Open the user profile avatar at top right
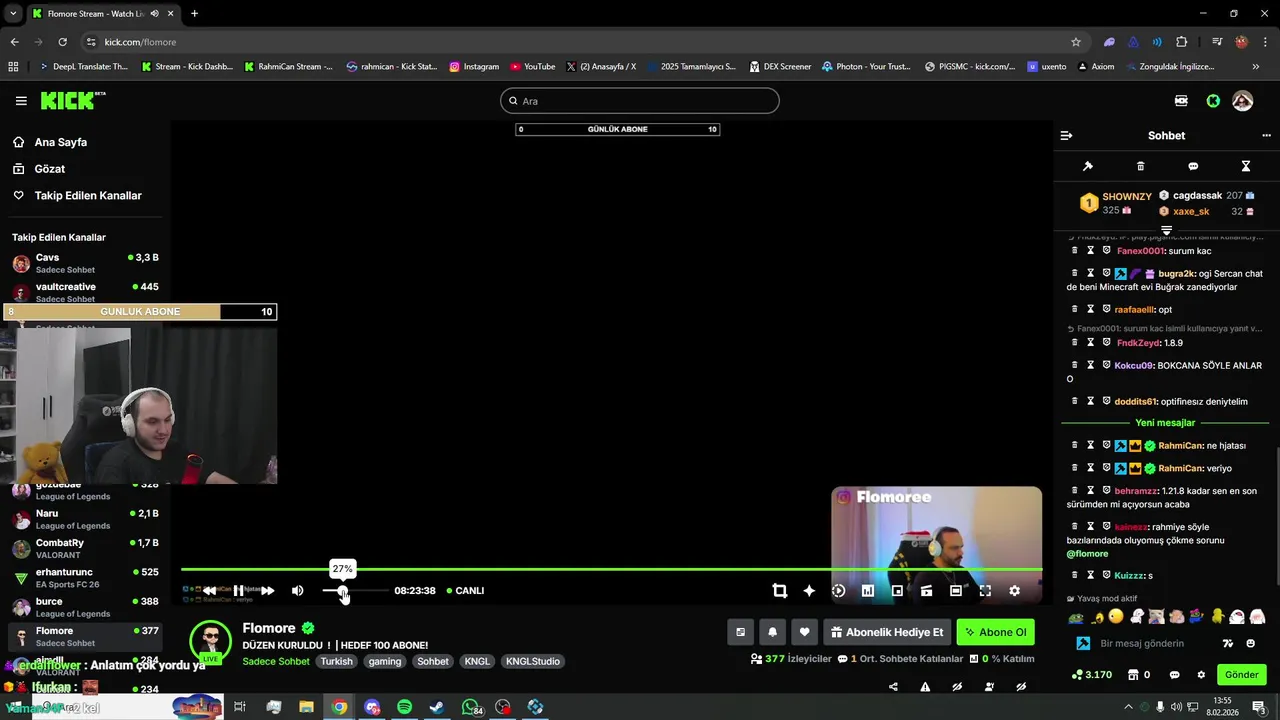Viewport: 1280px width, 720px height. point(1242,101)
